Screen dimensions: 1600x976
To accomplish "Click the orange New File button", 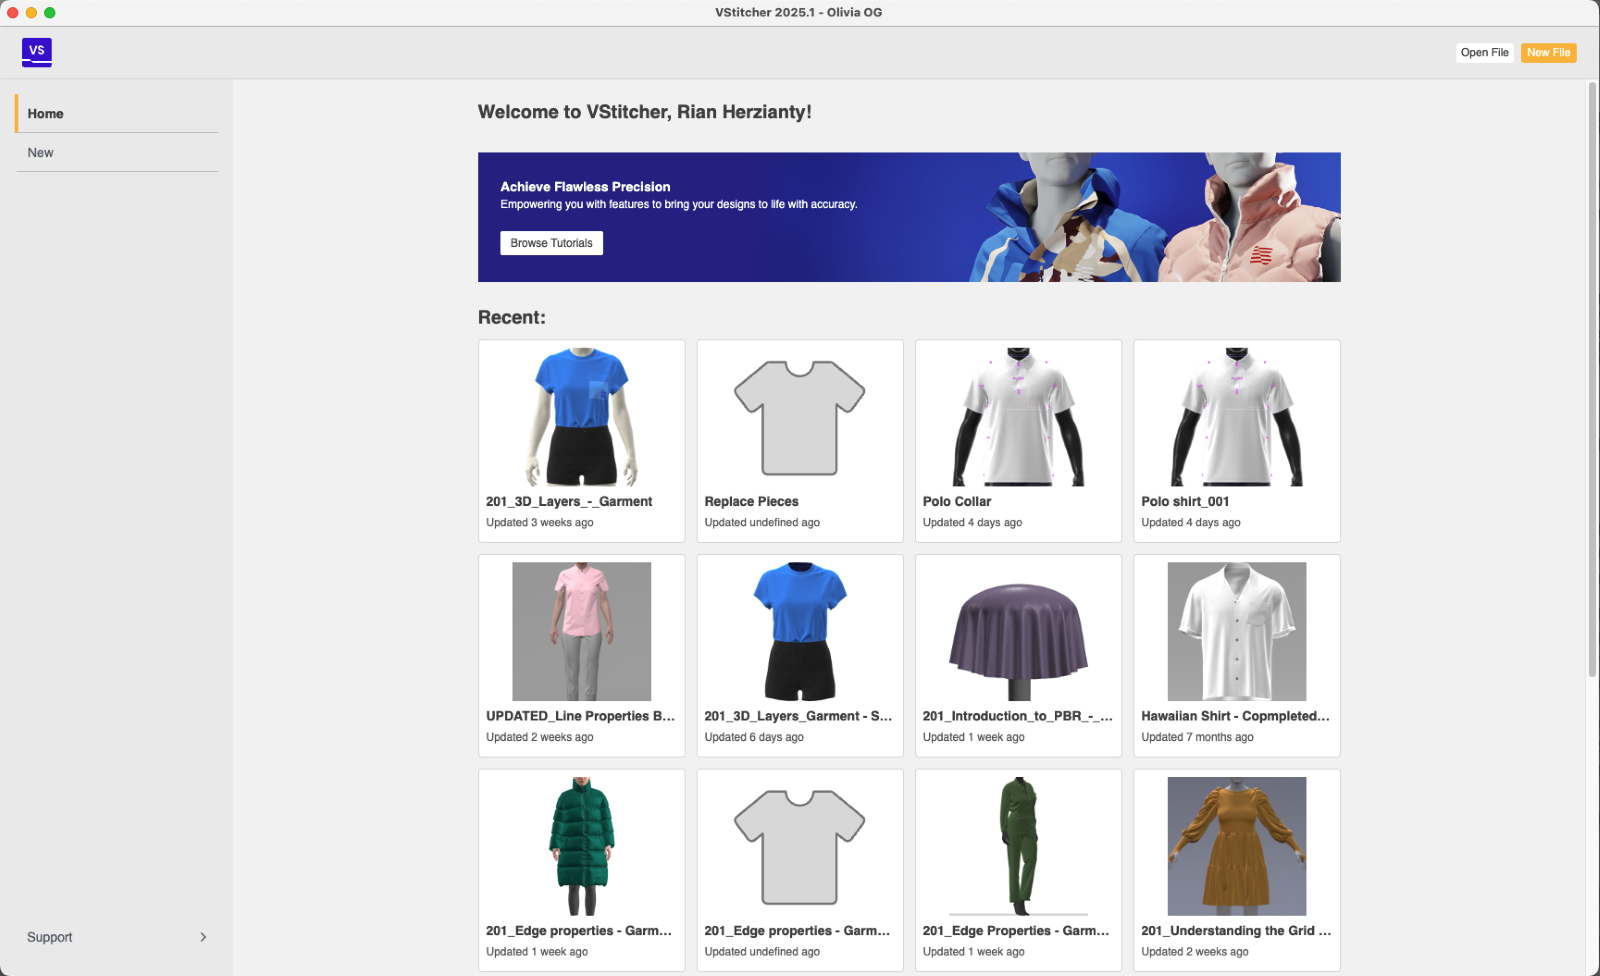I will pyautogui.click(x=1548, y=53).
